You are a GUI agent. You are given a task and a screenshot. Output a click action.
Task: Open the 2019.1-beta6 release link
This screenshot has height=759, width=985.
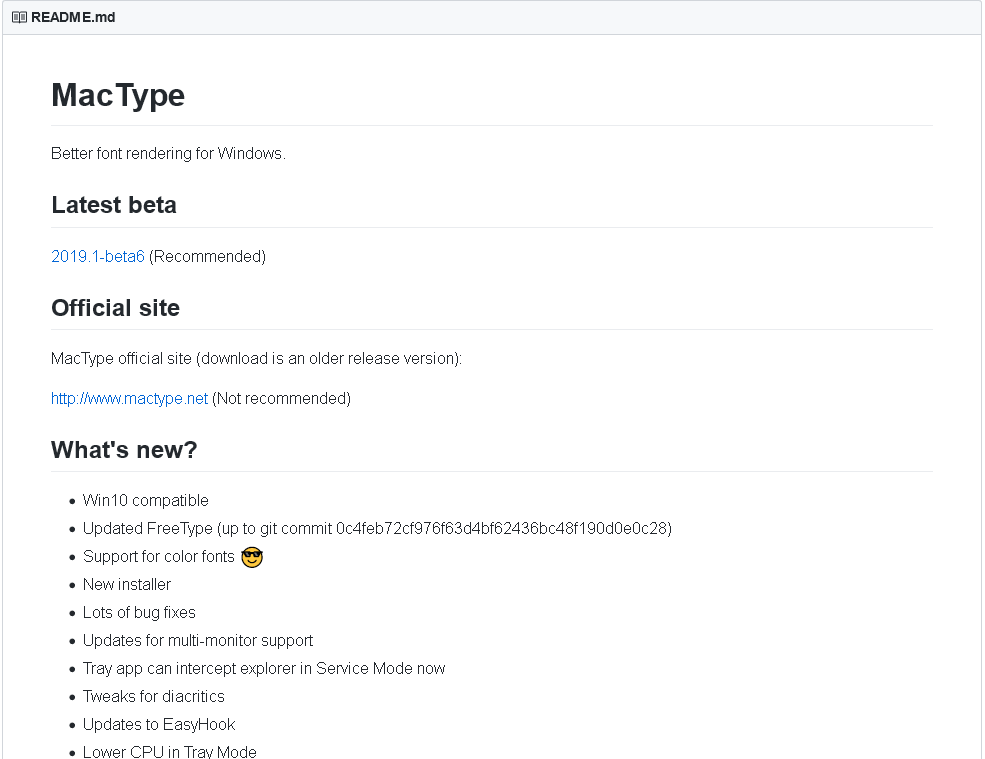pyautogui.click(x=98, y=256)
